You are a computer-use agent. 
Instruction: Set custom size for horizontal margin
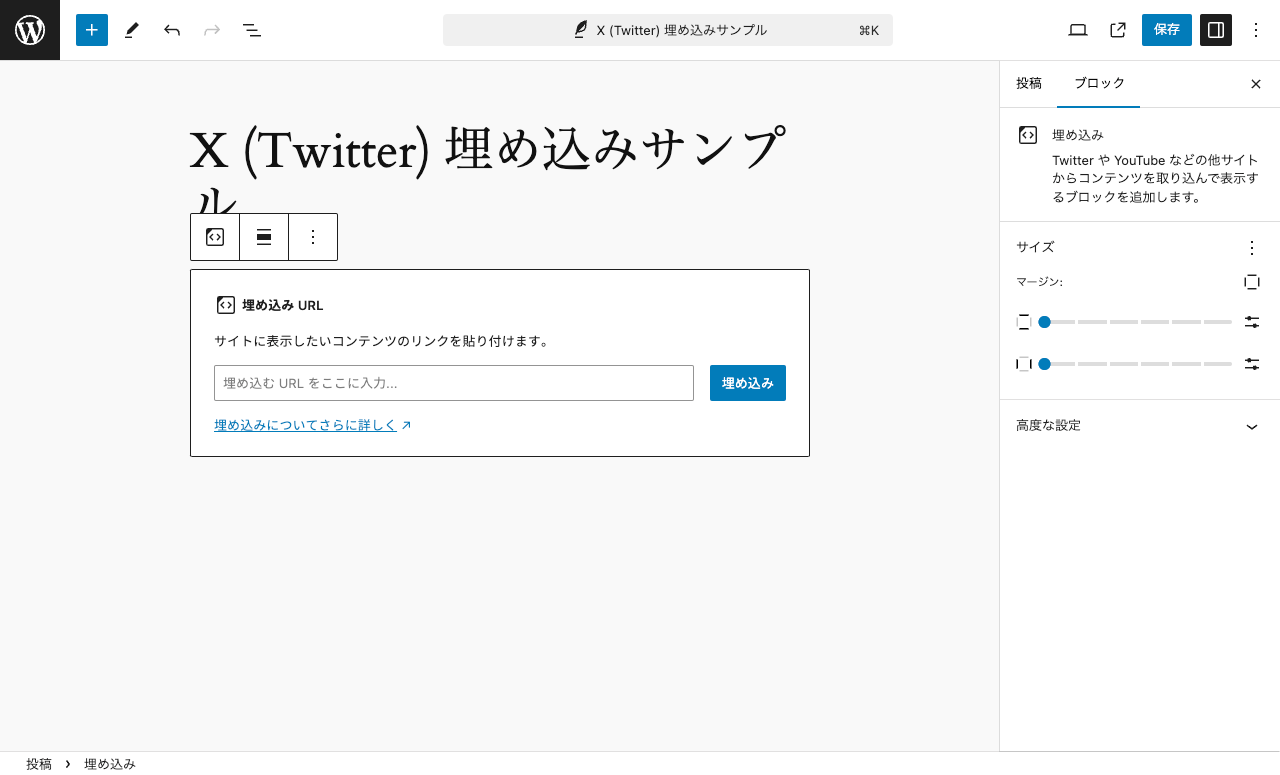1252,364
